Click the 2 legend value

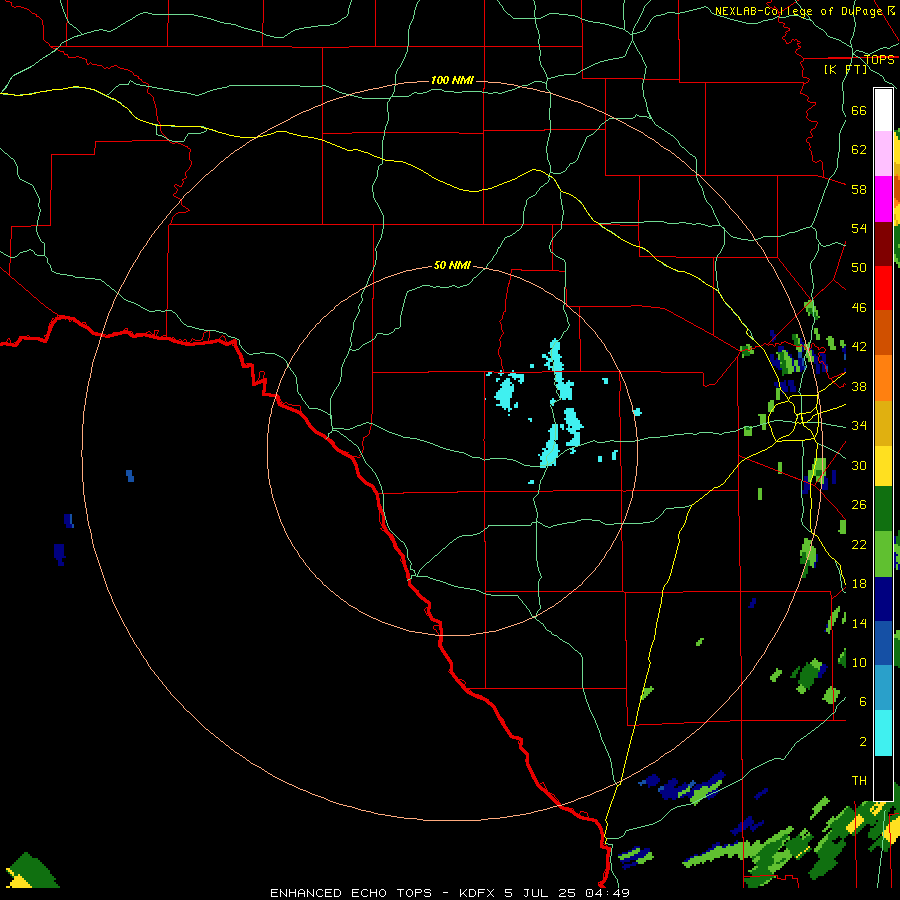coord(863,742)
